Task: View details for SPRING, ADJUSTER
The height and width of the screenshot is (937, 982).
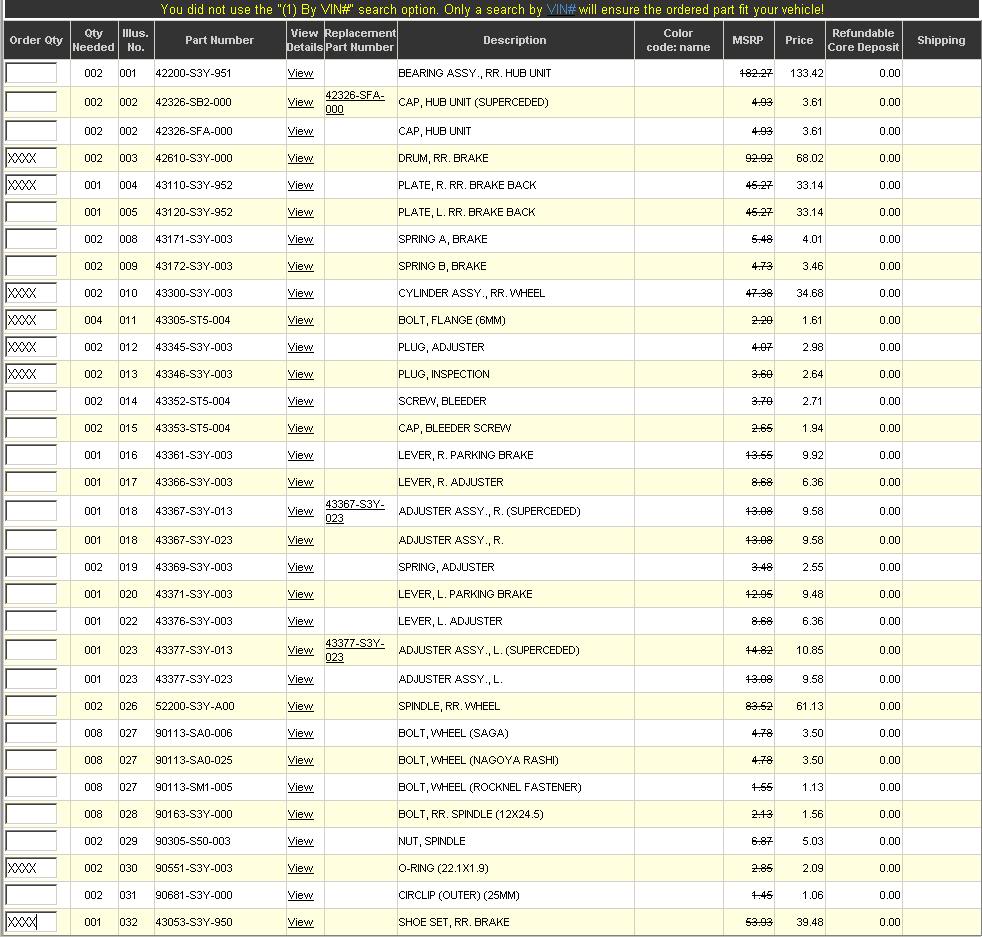Action: [300, 567]
